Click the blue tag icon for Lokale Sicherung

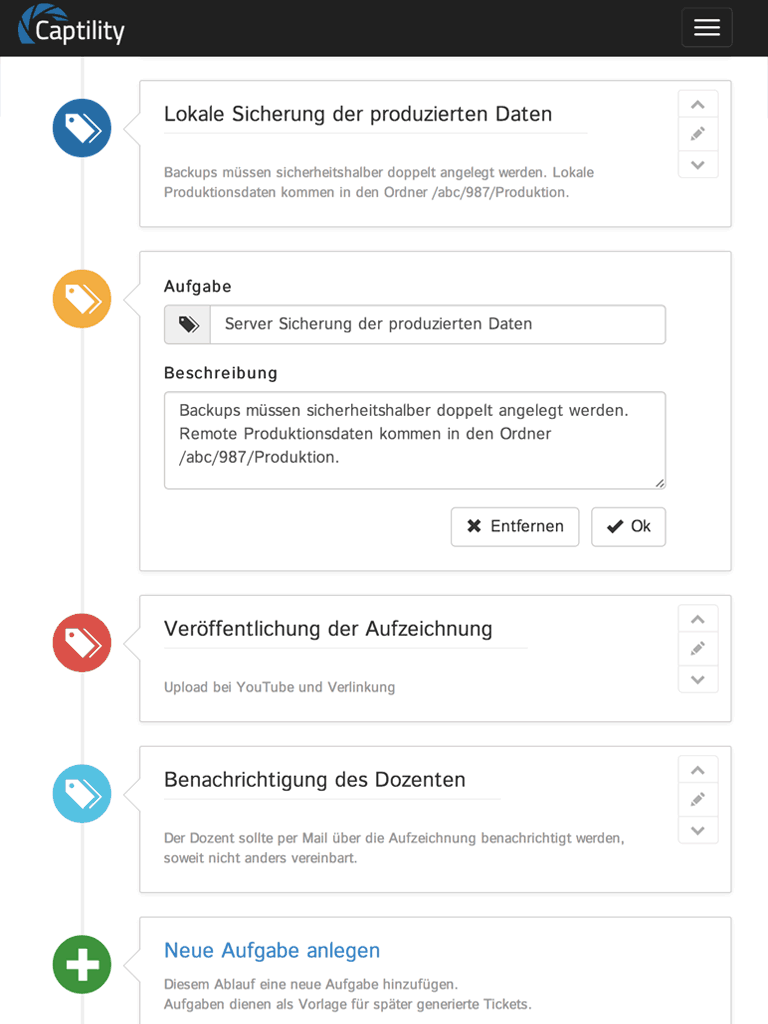coord(82,128)
